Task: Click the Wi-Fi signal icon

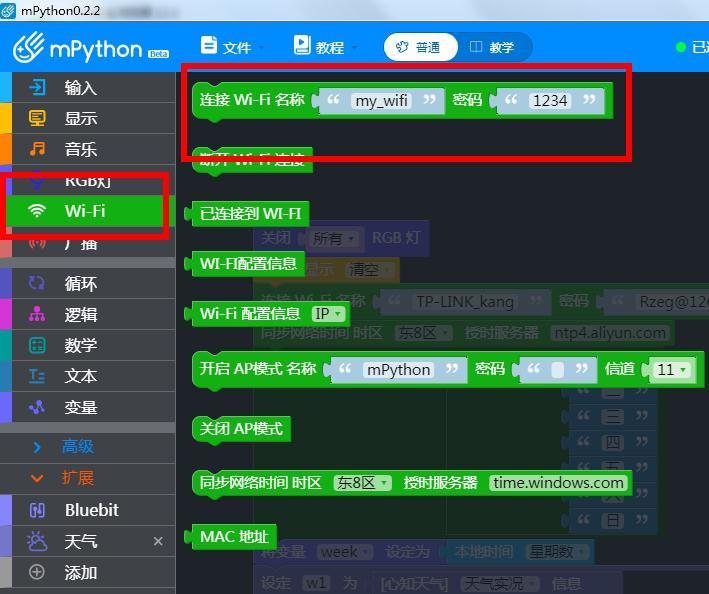Action: click(x=37, y=211)
